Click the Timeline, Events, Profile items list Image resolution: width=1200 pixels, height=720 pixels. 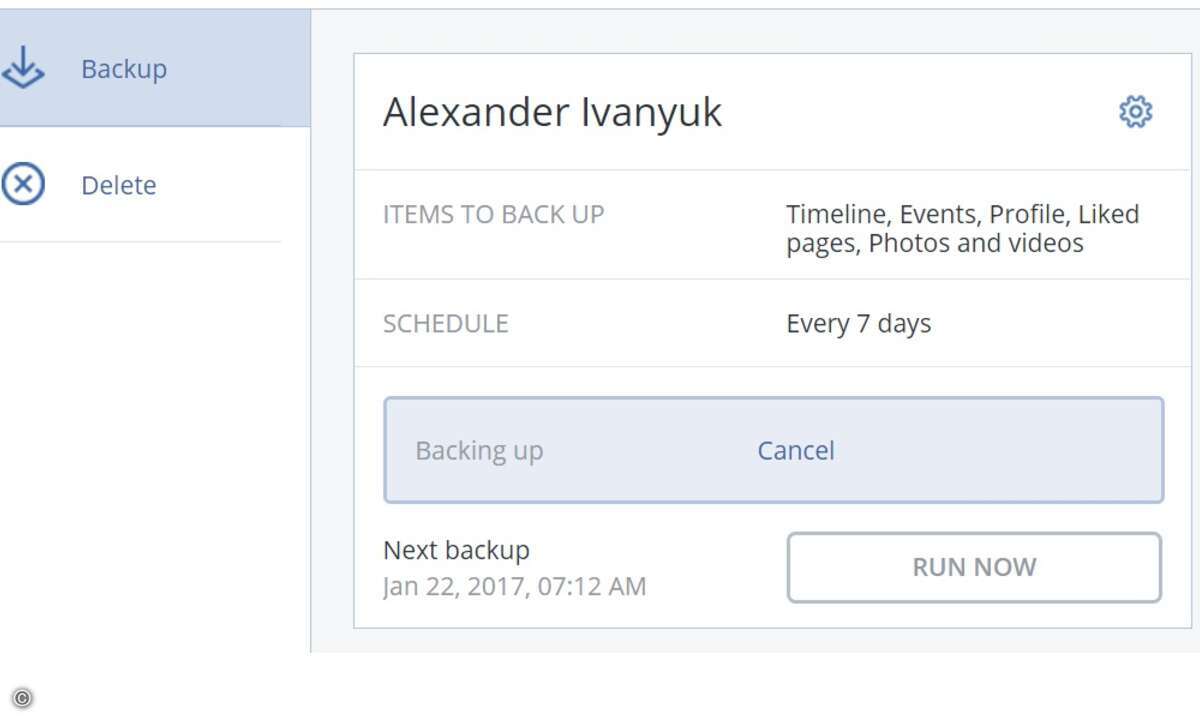click(x=962, y=228)
